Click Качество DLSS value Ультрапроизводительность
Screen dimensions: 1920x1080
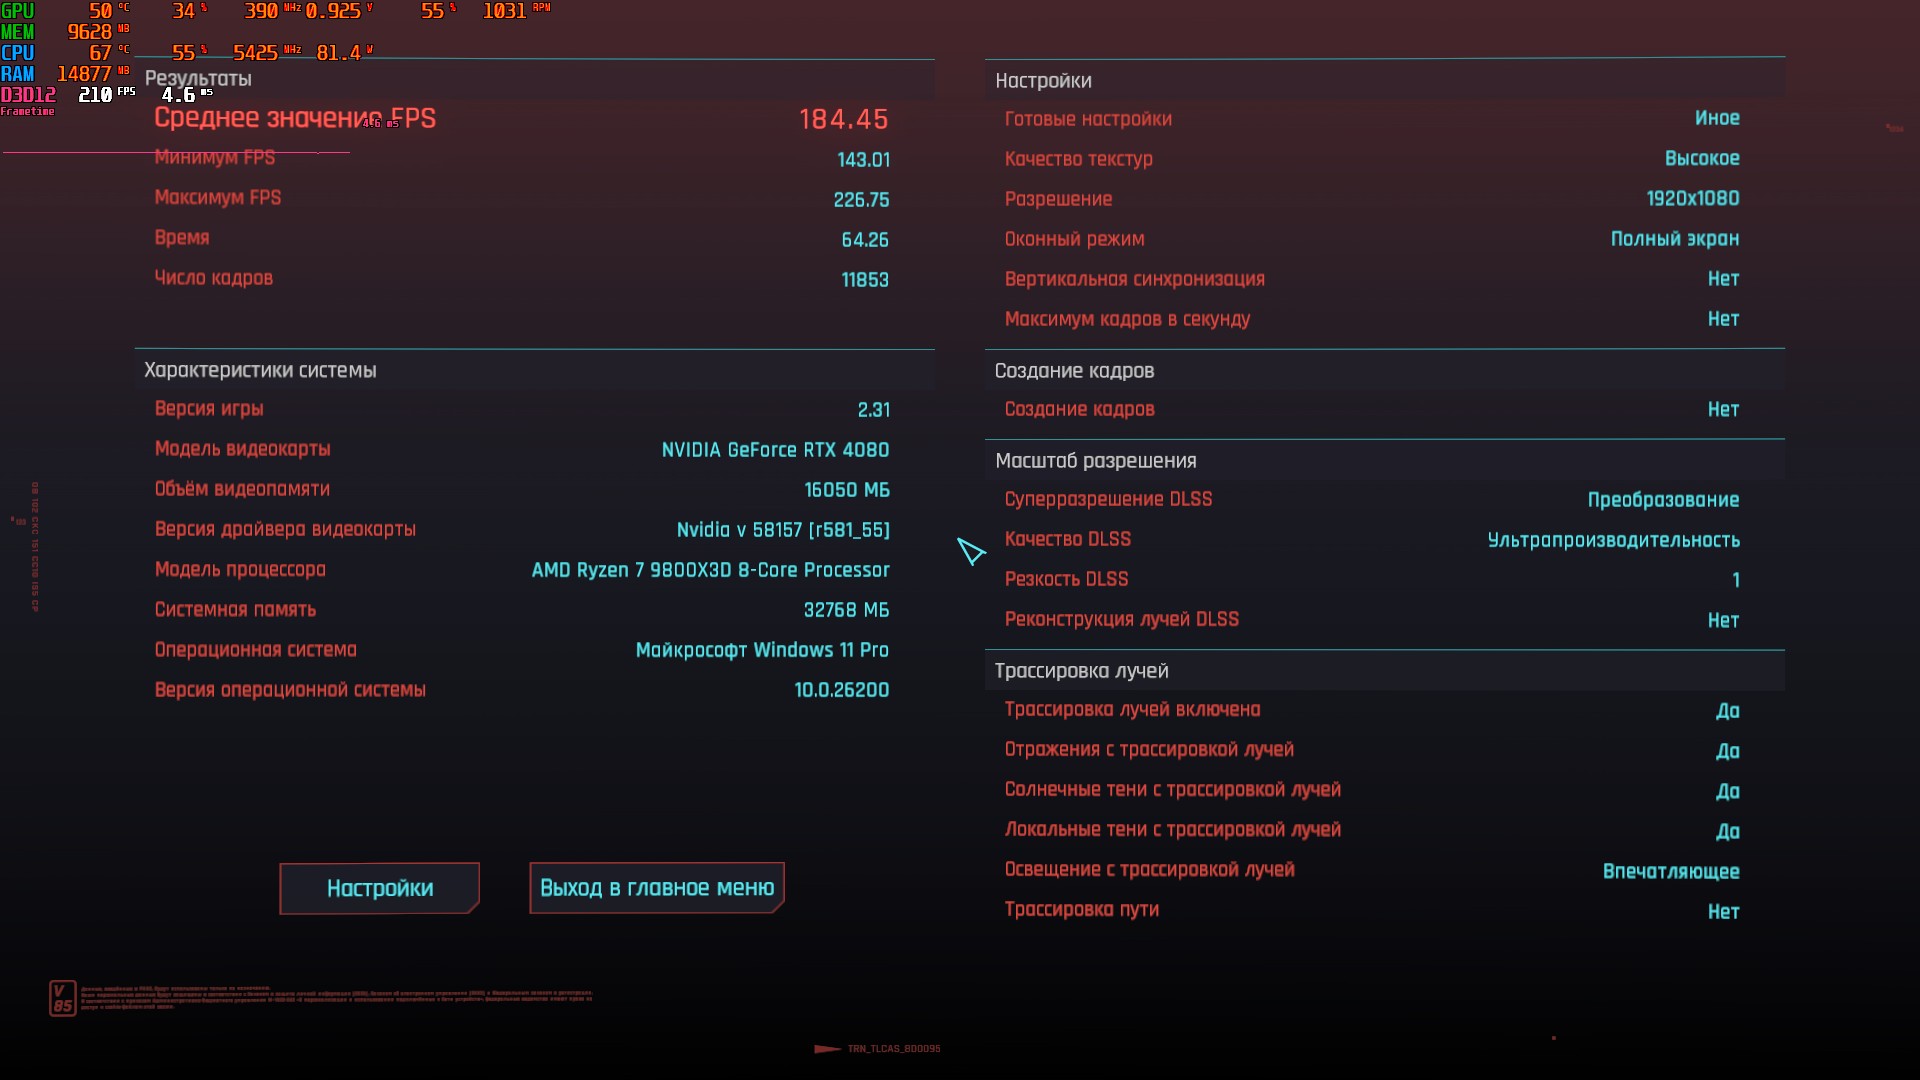[x=1613, y=540]
